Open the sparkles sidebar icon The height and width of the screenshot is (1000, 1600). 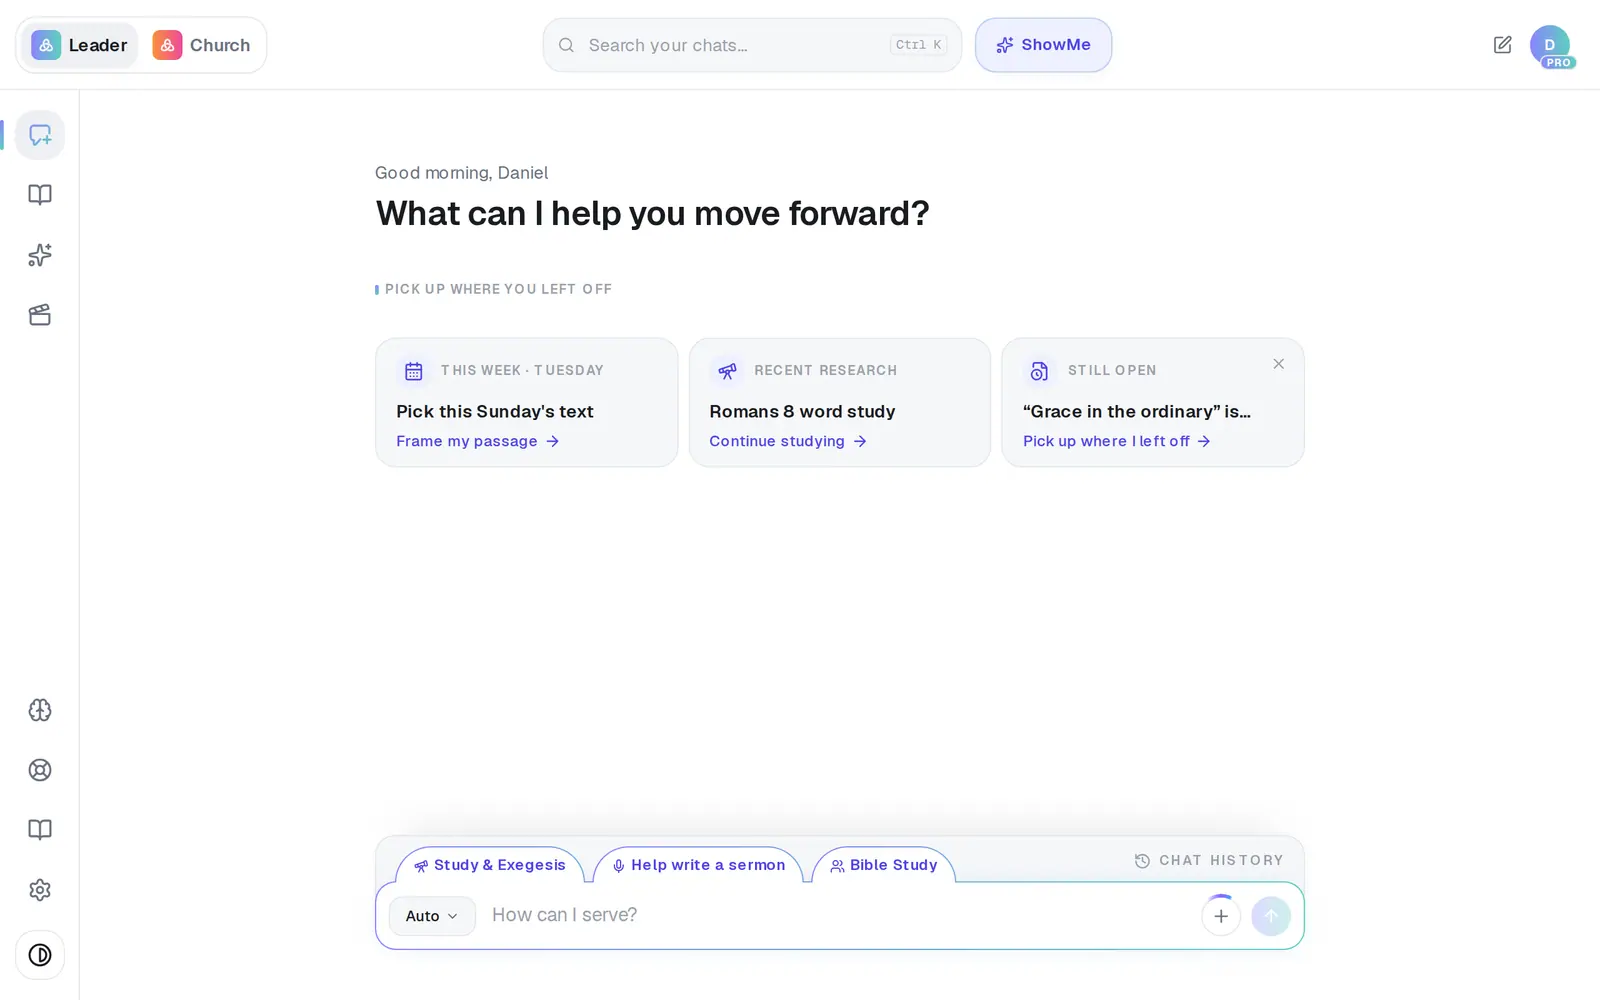pos(40,255)
